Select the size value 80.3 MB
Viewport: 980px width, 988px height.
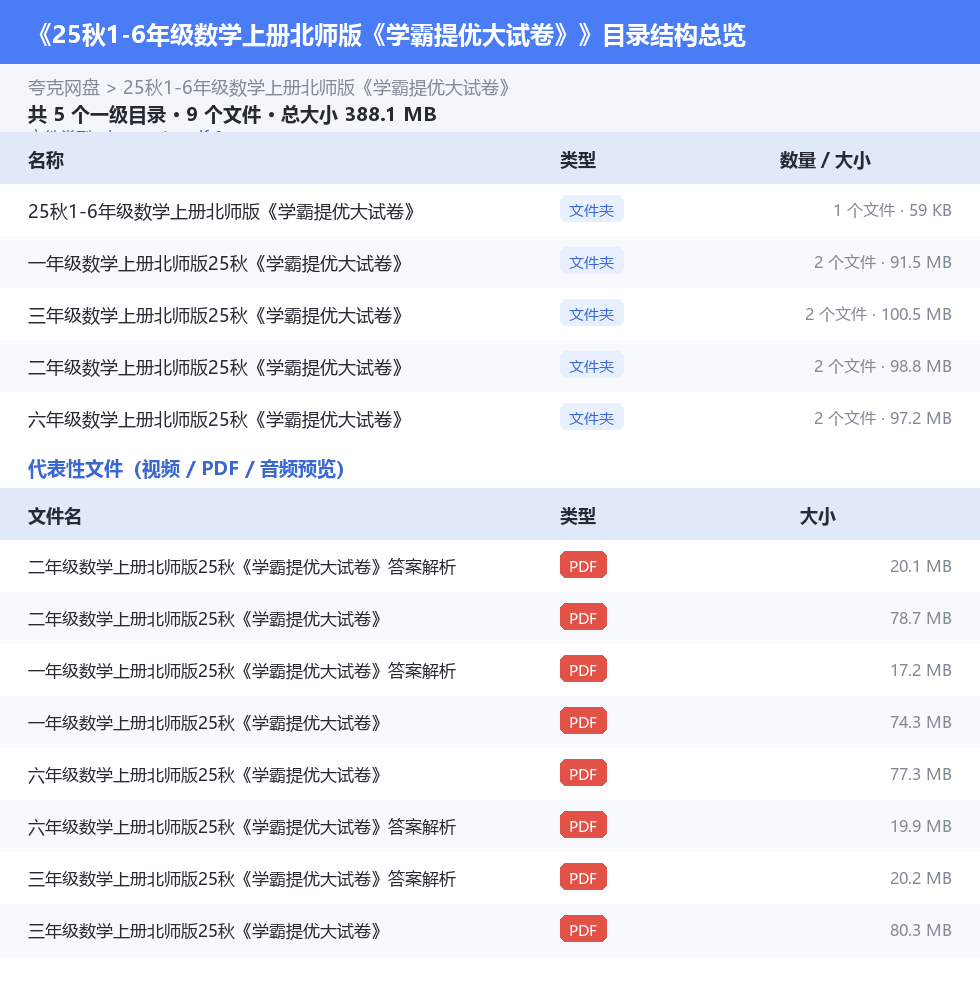[x=921, y=930]
